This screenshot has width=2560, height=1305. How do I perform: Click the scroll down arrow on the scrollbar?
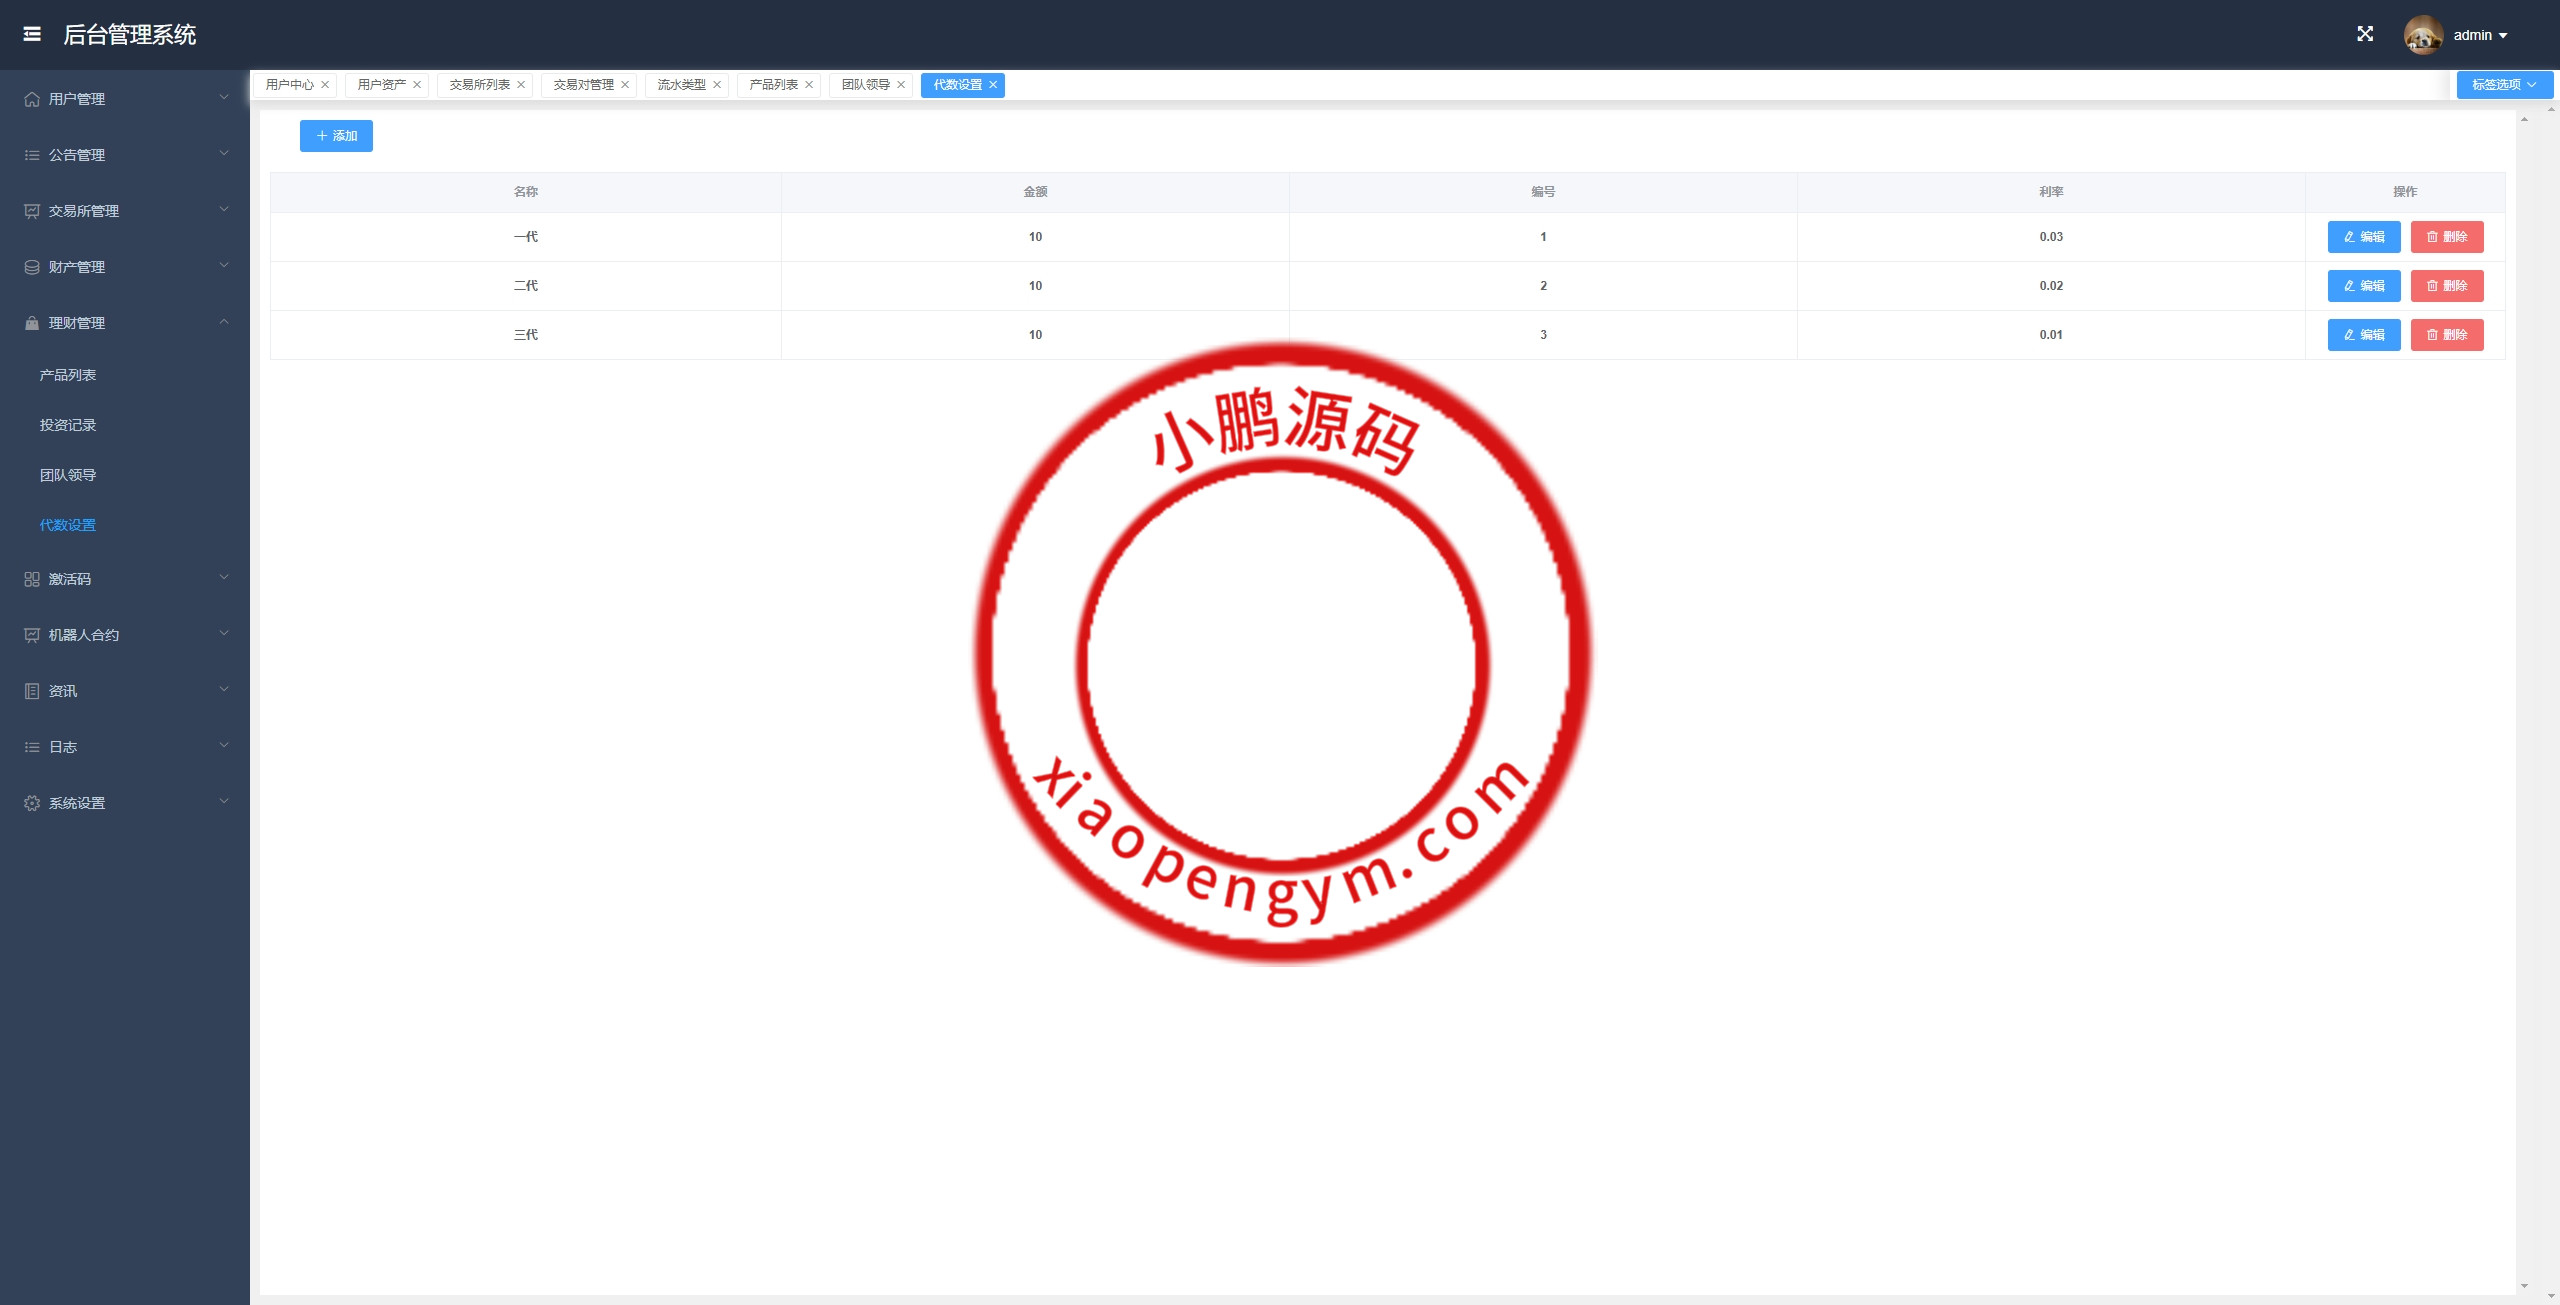click(2524, 1286)
